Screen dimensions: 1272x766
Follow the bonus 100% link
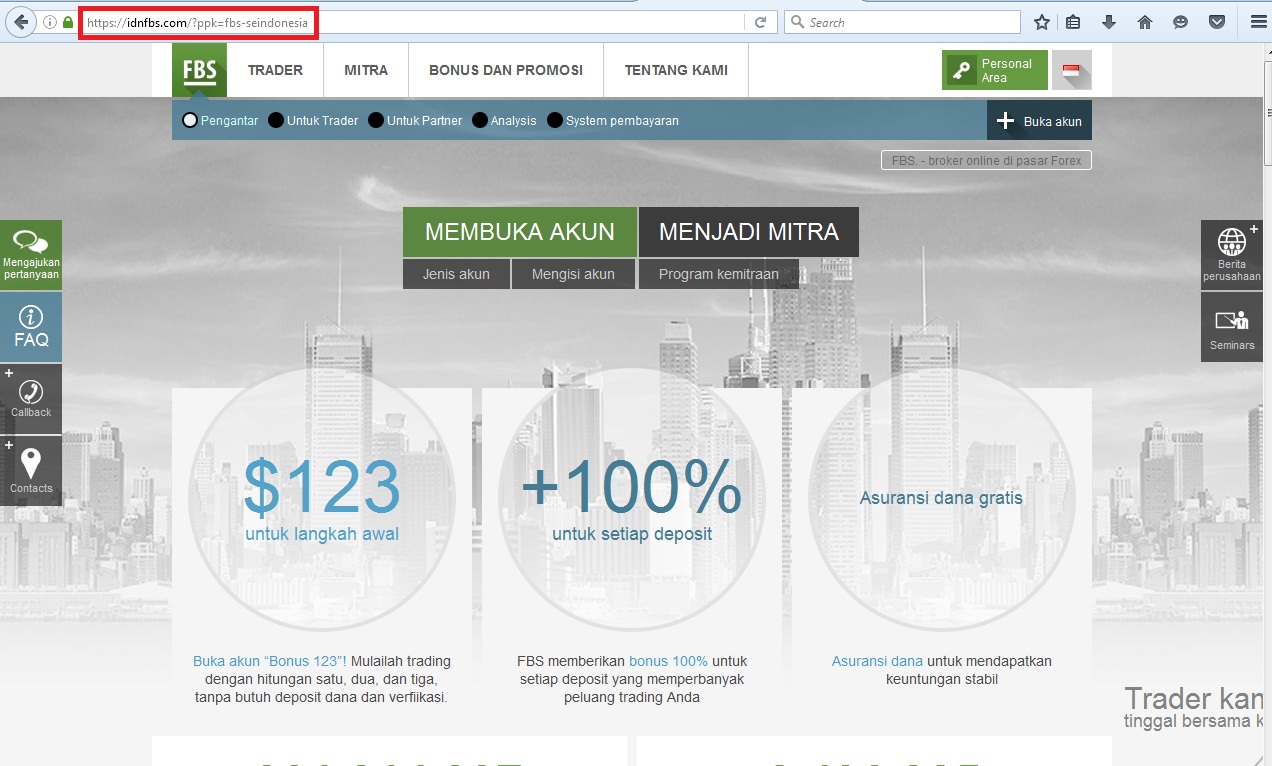click(668, 661)
